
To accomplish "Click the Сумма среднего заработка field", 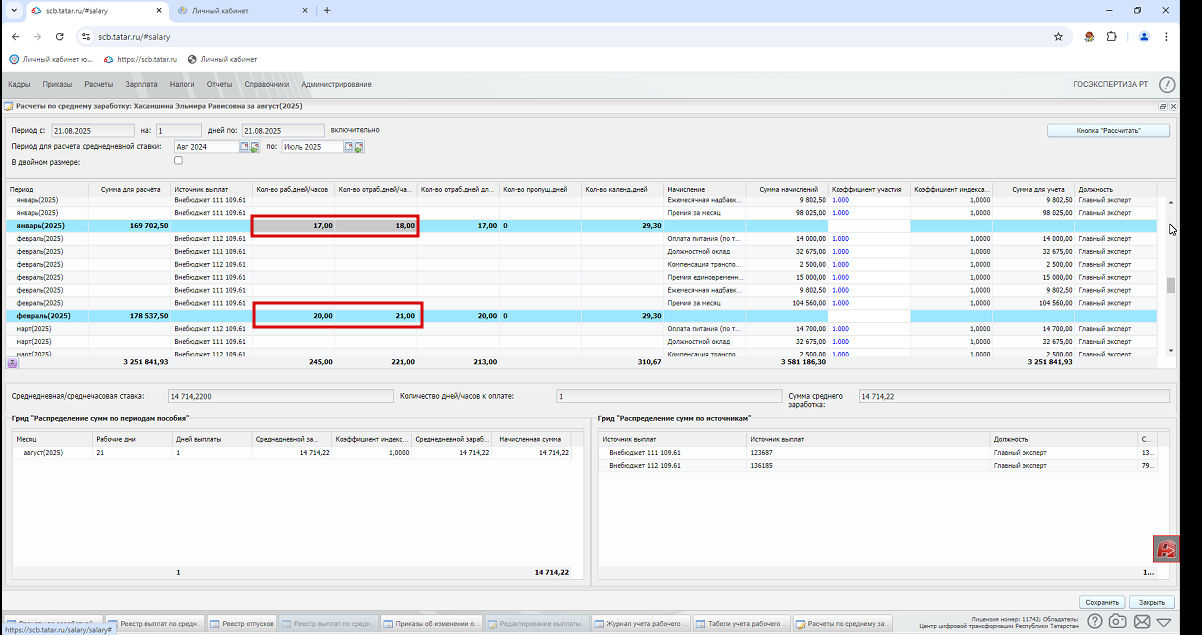I will coord(1013,397).
